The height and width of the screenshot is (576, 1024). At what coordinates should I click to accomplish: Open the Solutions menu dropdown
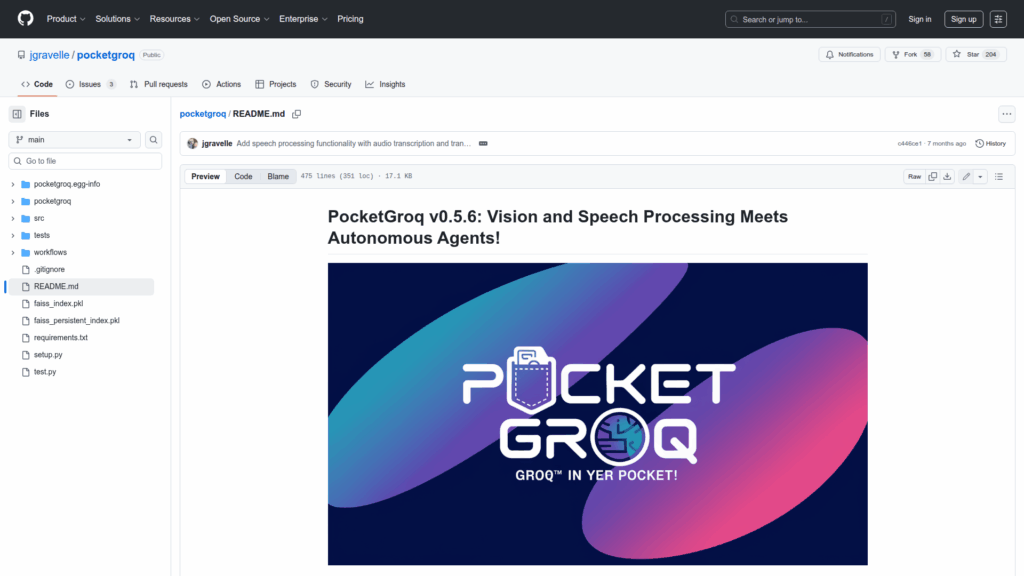click(x=118, y=19)
